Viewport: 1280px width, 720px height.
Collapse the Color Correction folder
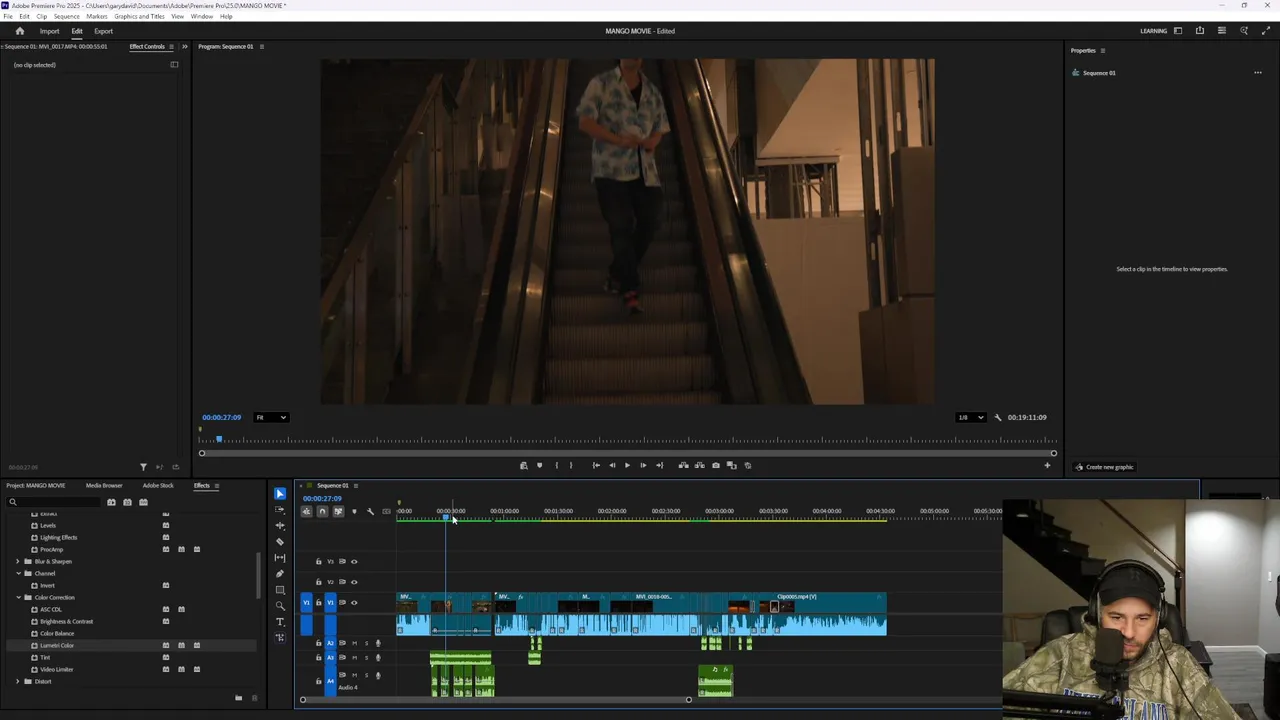coord(18,598)
